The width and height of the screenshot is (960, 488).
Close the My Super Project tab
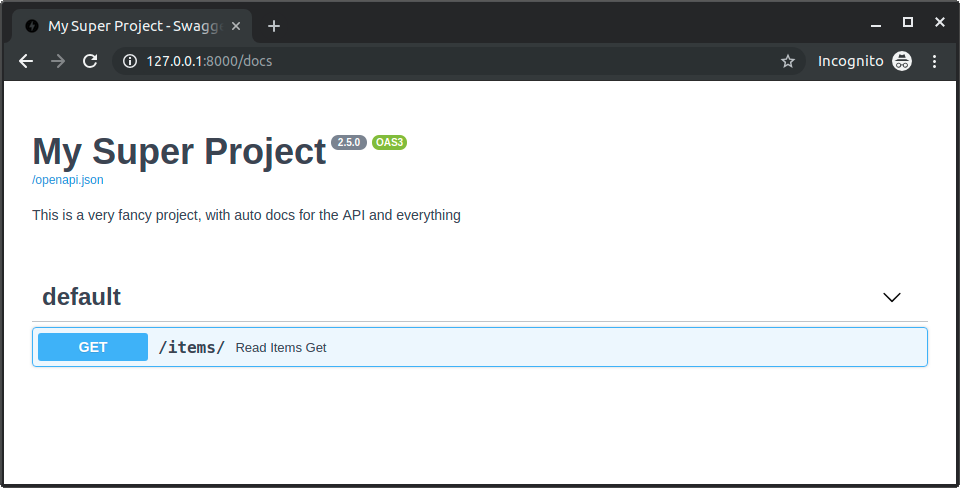237,26
